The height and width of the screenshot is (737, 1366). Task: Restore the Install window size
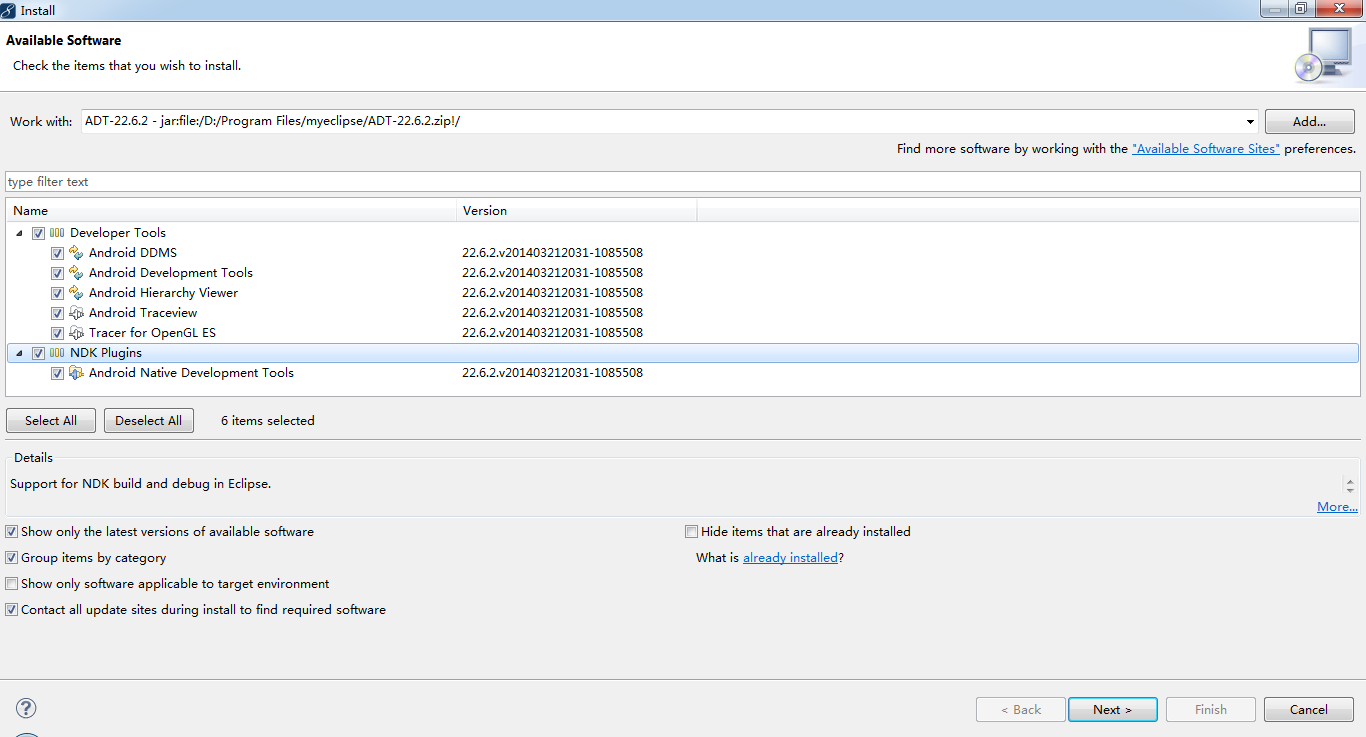tap(1300, 9)
